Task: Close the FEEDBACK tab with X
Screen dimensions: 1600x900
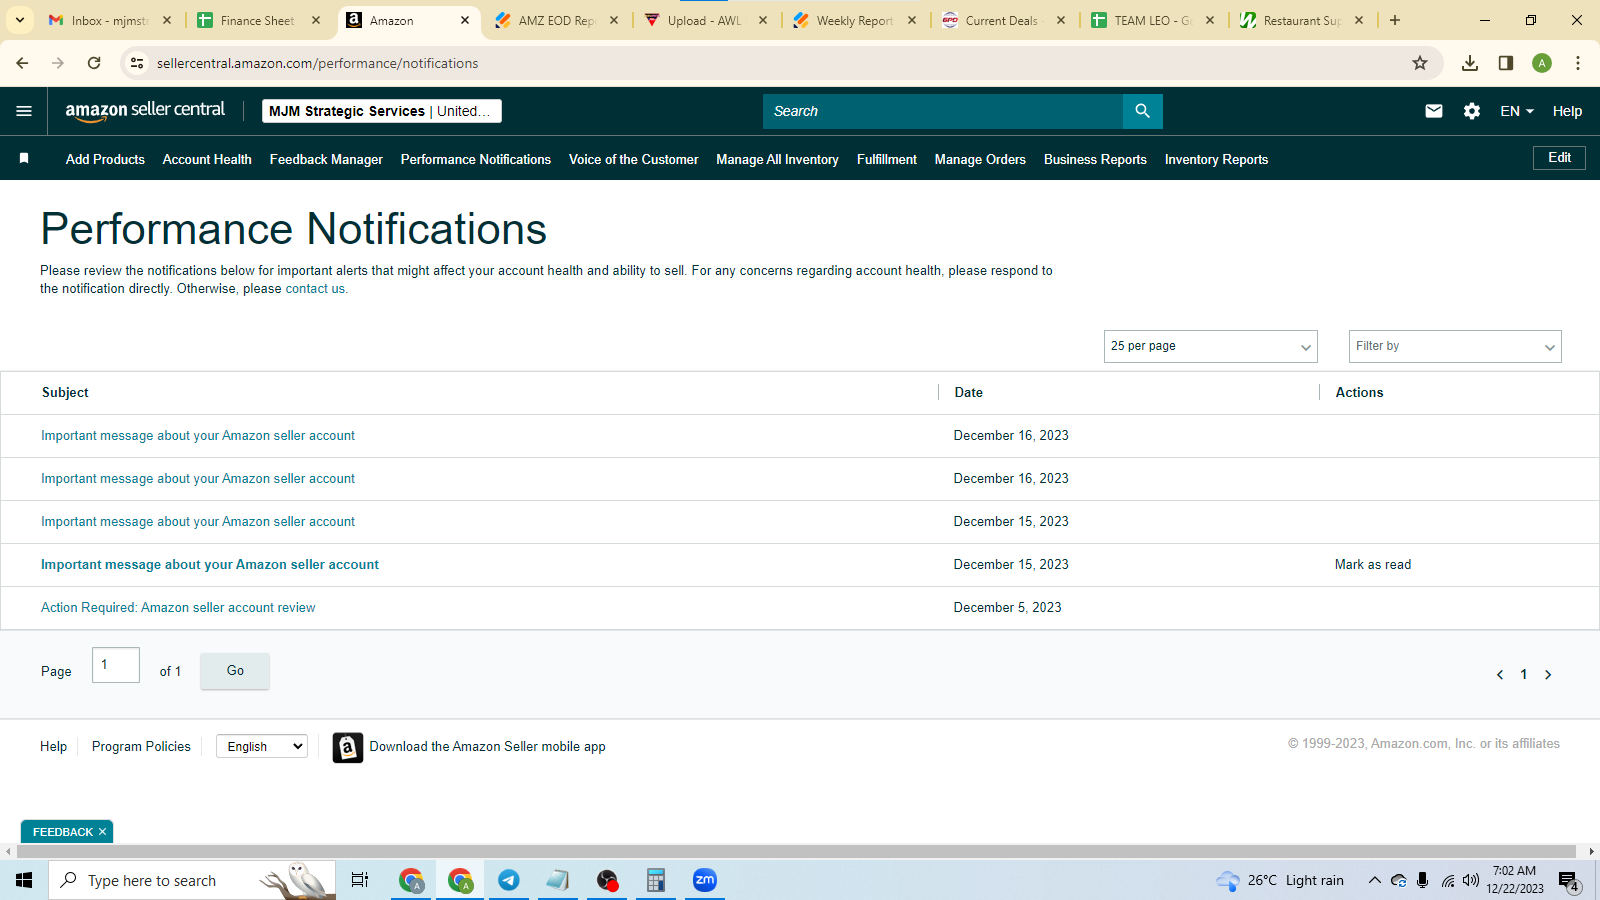Action: tap(102, 832)
